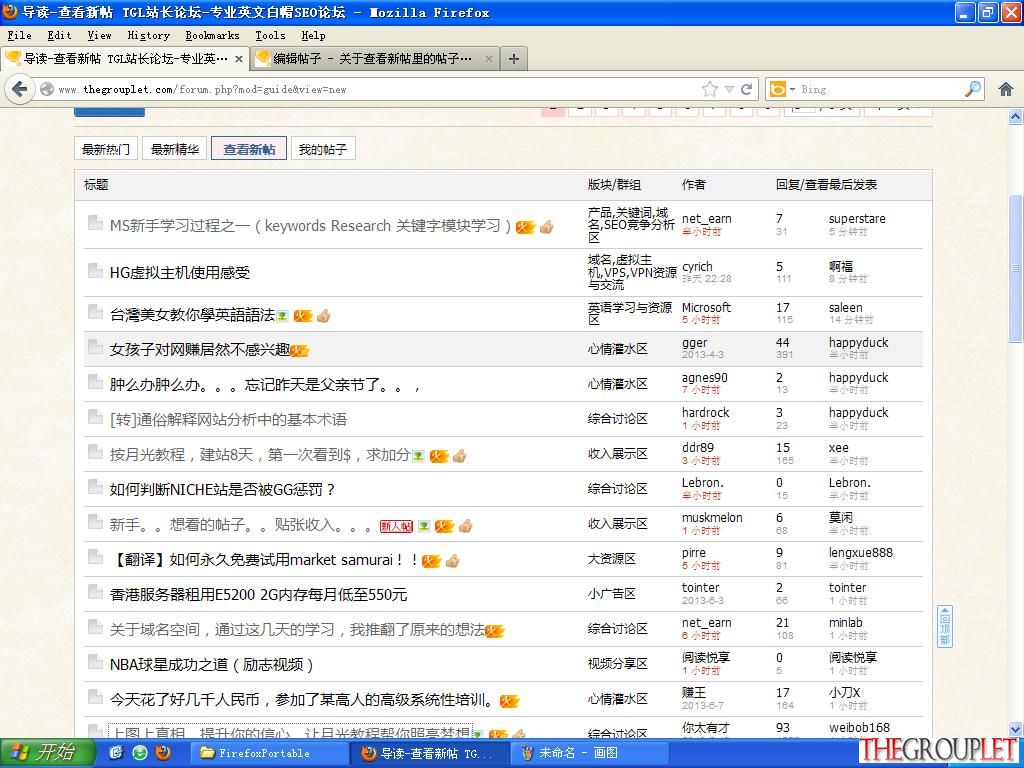The width and height of the screenshot is (1024, 768).
Task: Select the 查看新帖 tab
Action: point(249,150)
